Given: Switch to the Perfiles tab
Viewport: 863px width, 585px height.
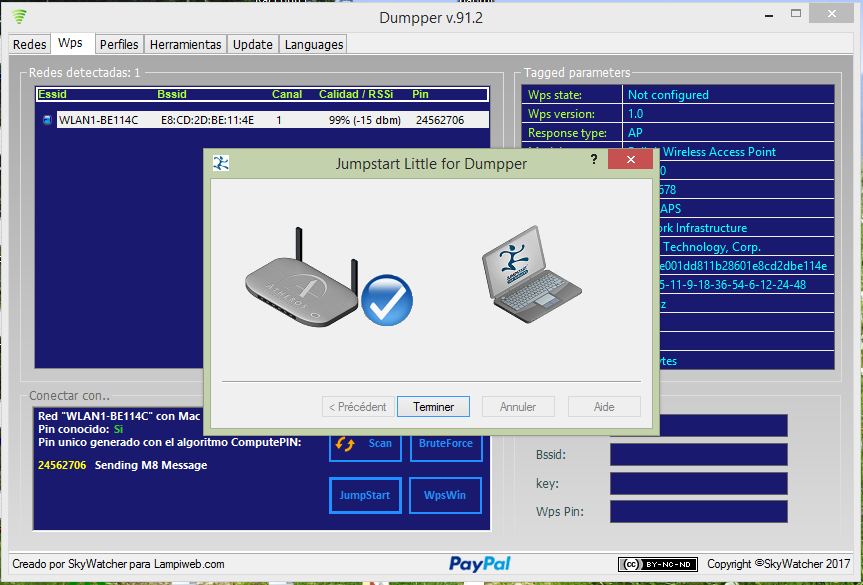Looking at the screenshot, I should tap(119, 45).
